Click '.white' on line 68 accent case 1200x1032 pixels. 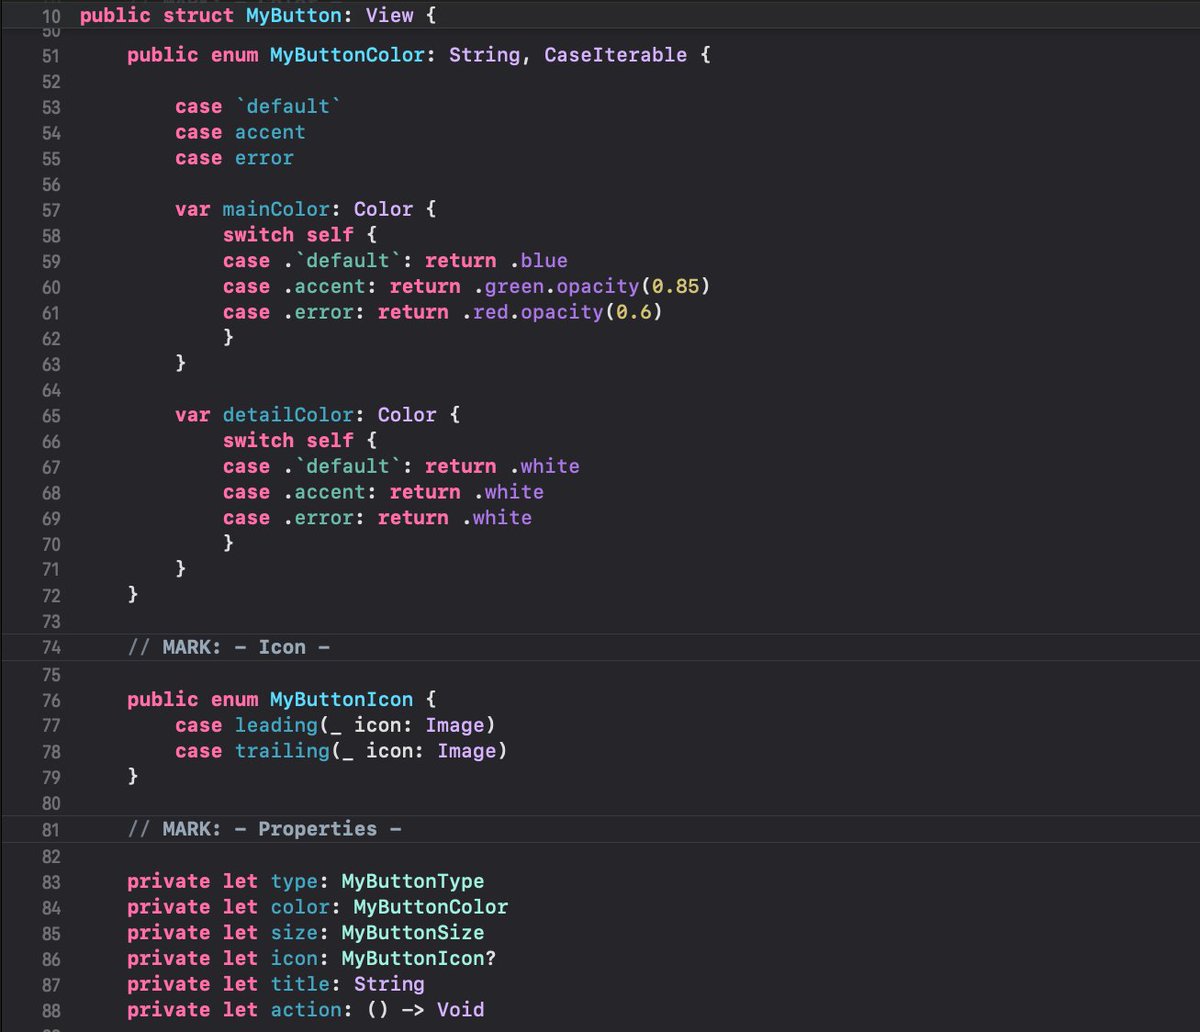pyautogui.click(x=508, y=492)
